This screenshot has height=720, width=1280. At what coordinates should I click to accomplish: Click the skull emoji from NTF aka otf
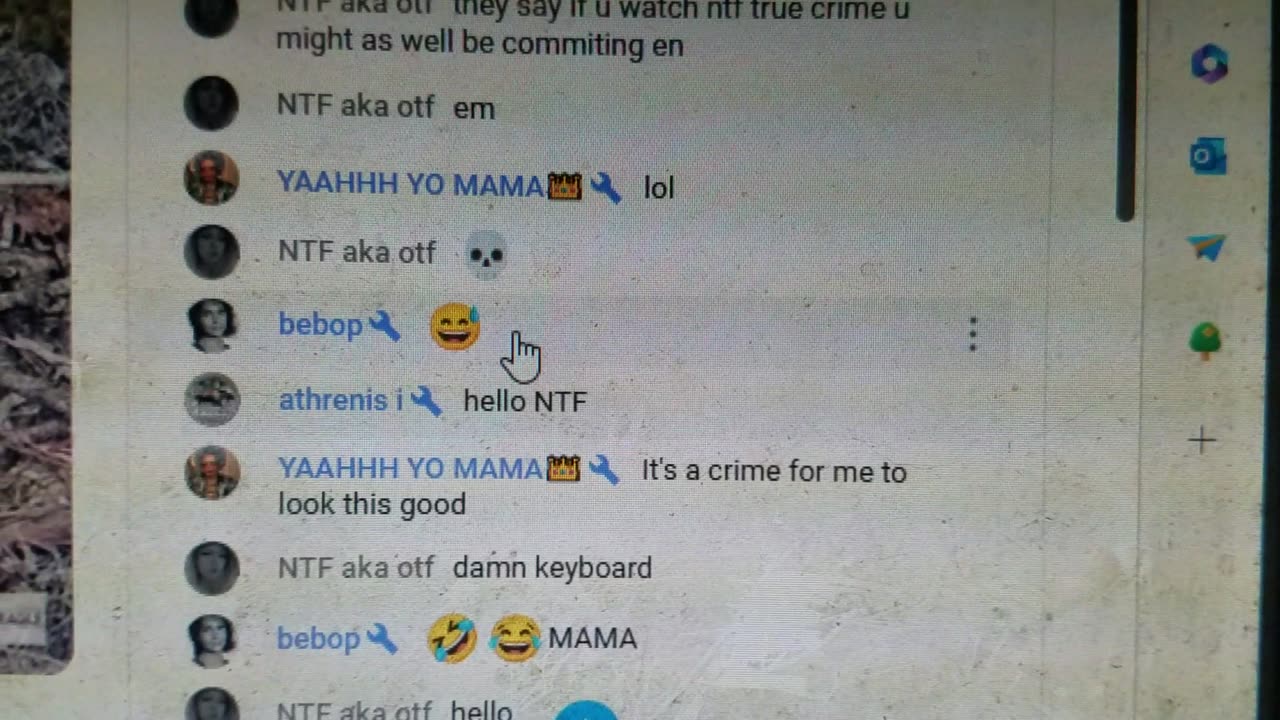486,253
